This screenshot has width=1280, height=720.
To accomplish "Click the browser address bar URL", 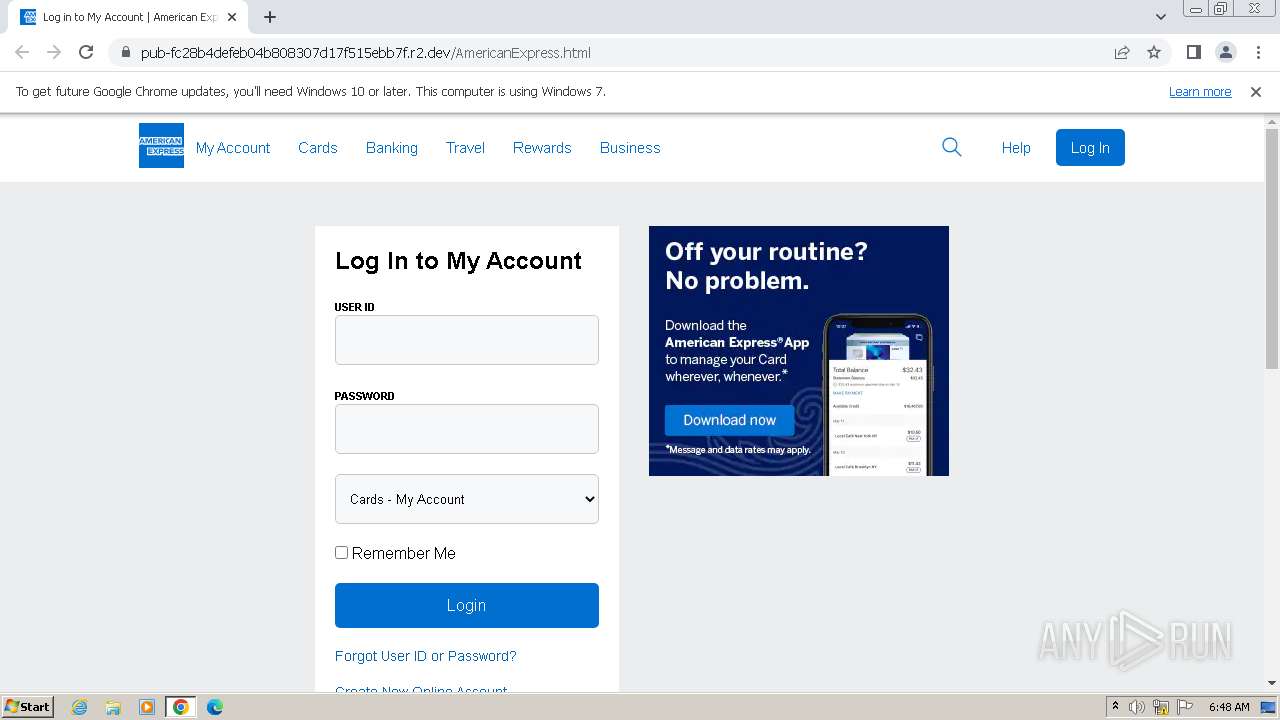I will [366, 53].
